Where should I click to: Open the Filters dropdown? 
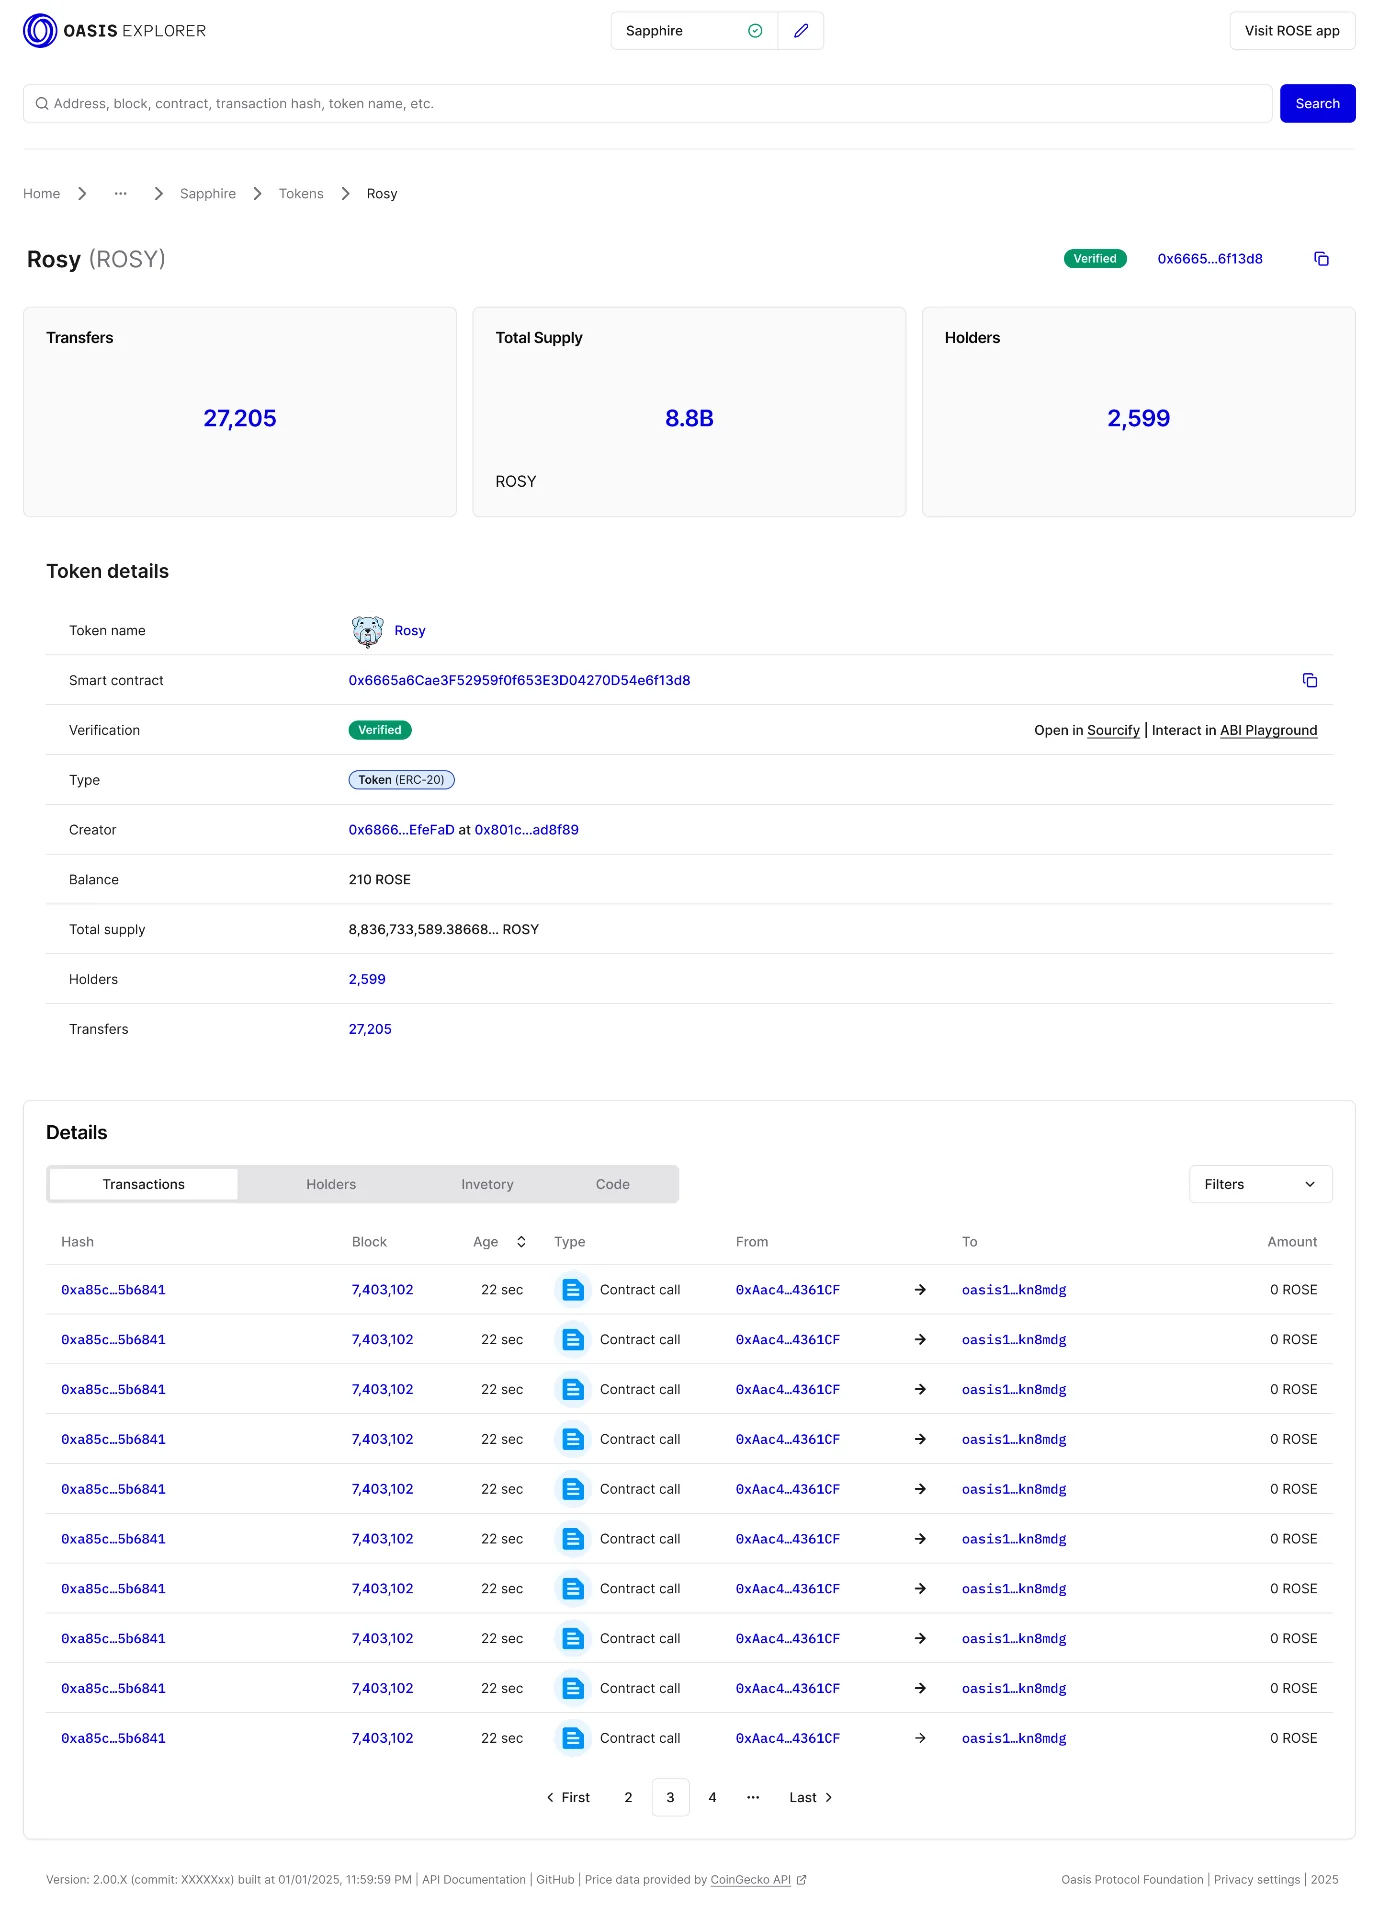[x=1260, y=1185]
